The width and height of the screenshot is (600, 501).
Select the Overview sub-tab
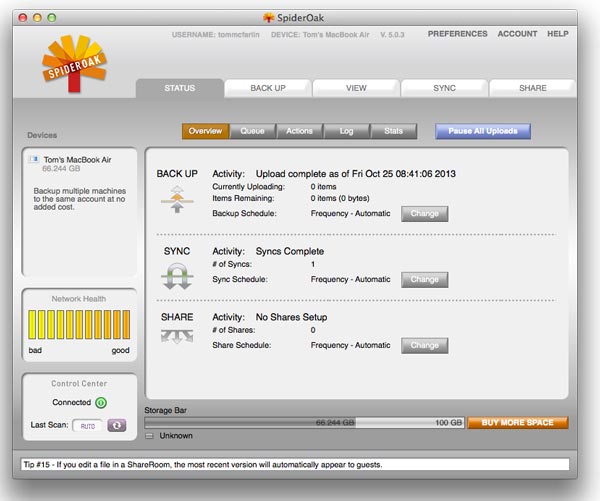pyautogui.click(x=205, y=131)
